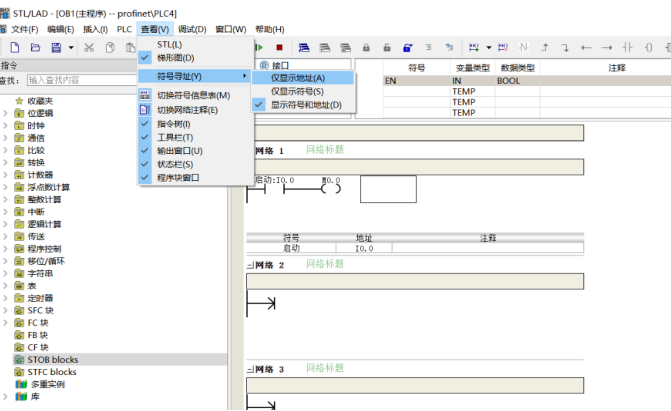
Task: Select STOB blocks tree item
Action: click(x=53, y=359)
